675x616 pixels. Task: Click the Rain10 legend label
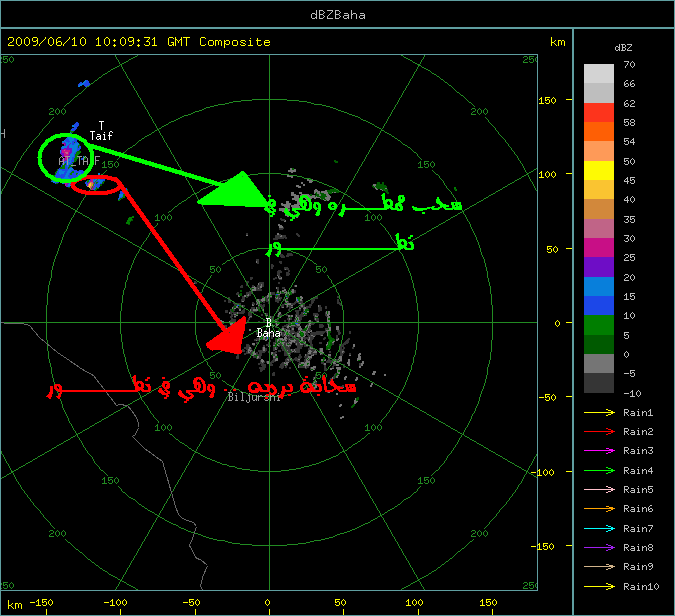coord(641,586)
